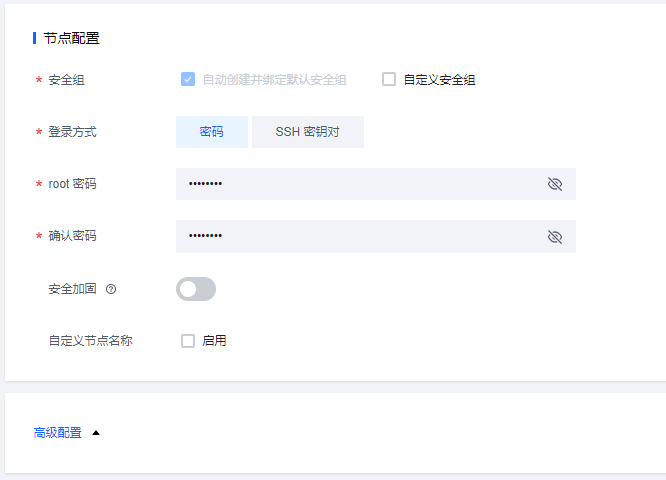Screen dimensions: 666x480
Task: Select the 密码 login method tab
Action: pyautogui.click(x=211, y=132)
